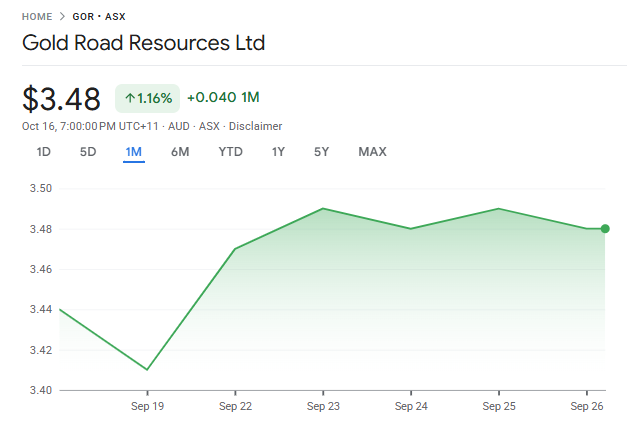Open the Disclaimer link
Image resolution: width=627 pixels, height=426 pixels.
click(x=255, y=126)
